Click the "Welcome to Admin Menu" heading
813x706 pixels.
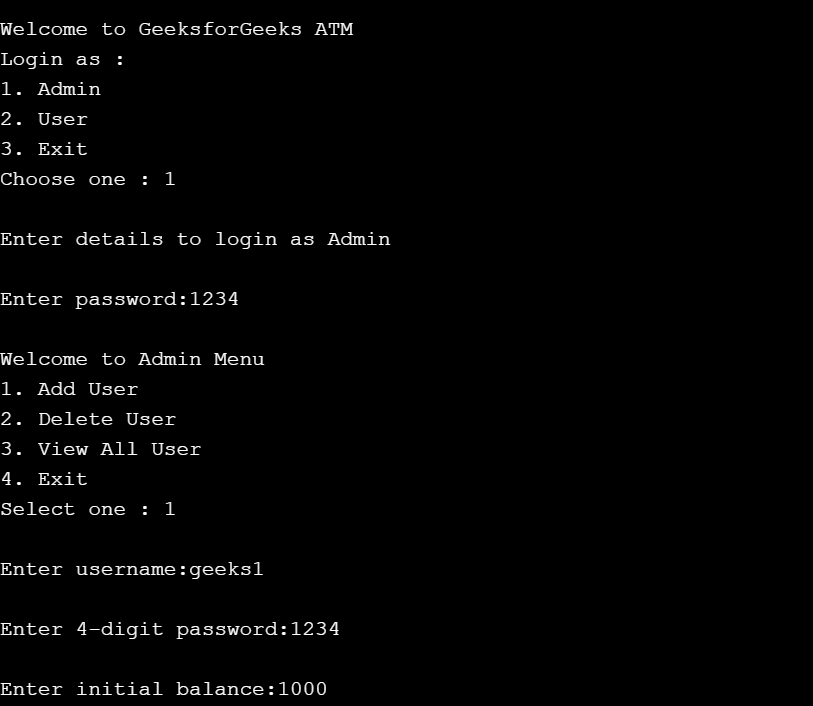pyautogui.click(x=132, y=359)
